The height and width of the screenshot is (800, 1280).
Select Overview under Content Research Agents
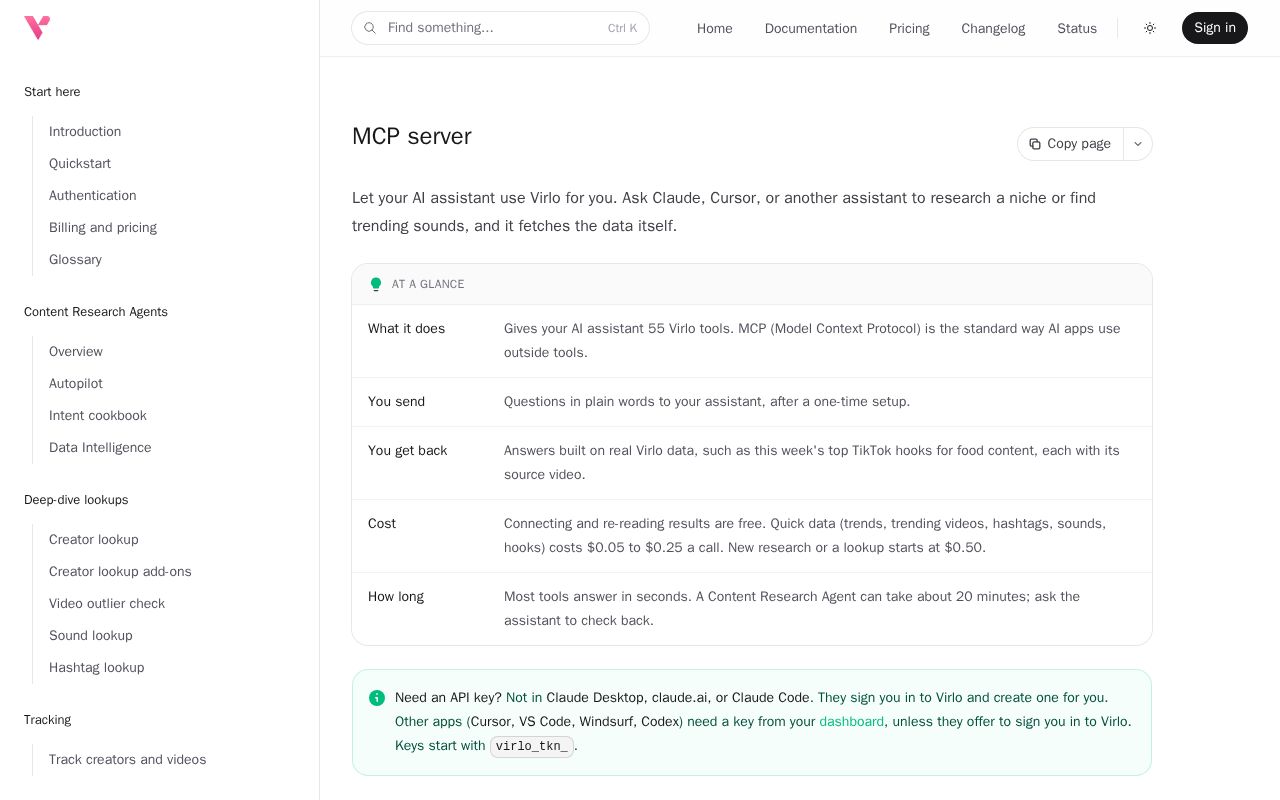[x=76, y=352]
